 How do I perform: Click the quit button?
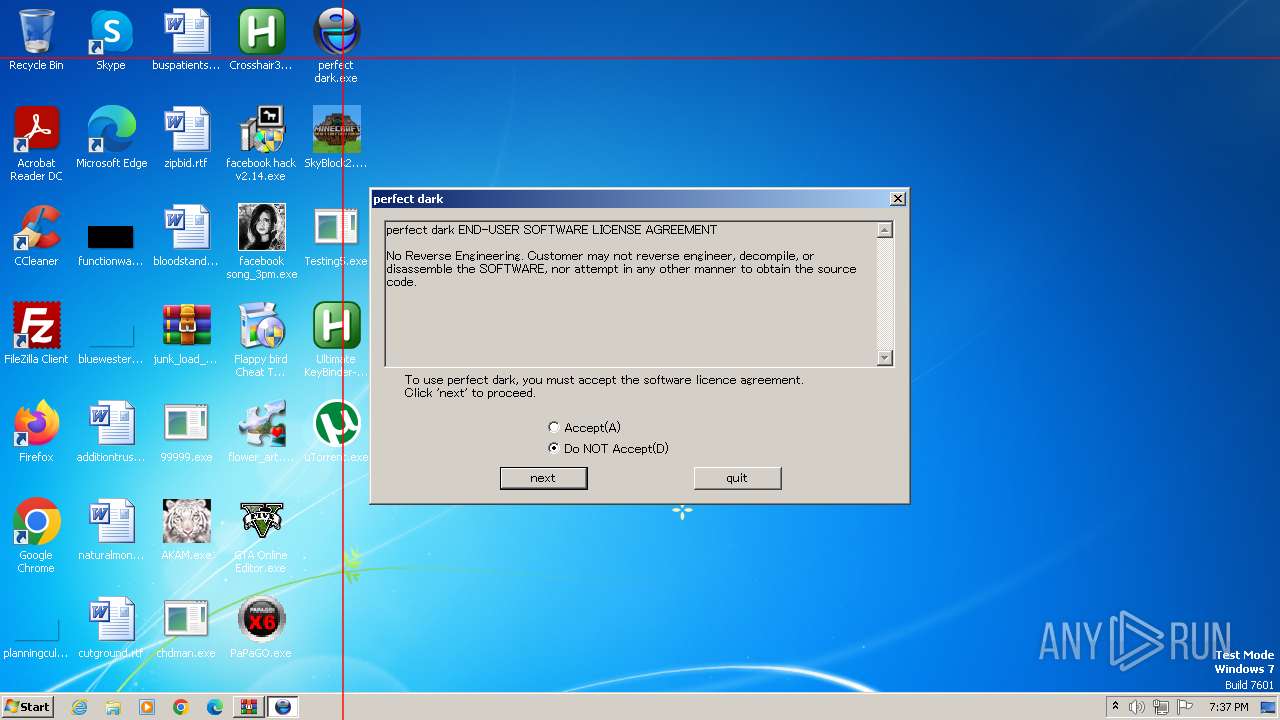tap(737, 478)
